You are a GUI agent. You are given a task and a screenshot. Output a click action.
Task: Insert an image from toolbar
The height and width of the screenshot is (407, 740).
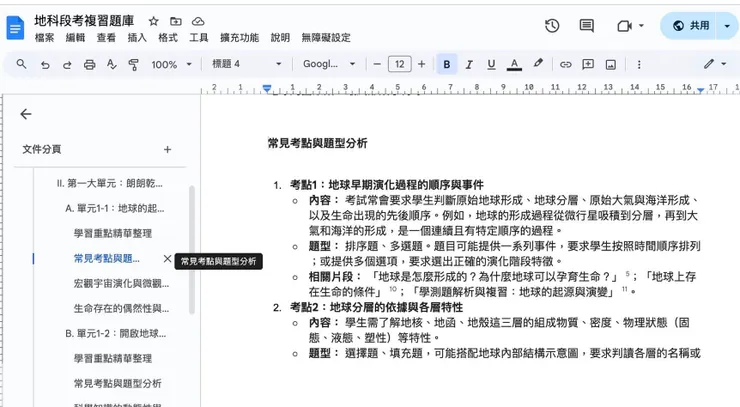tap(611, 65)
